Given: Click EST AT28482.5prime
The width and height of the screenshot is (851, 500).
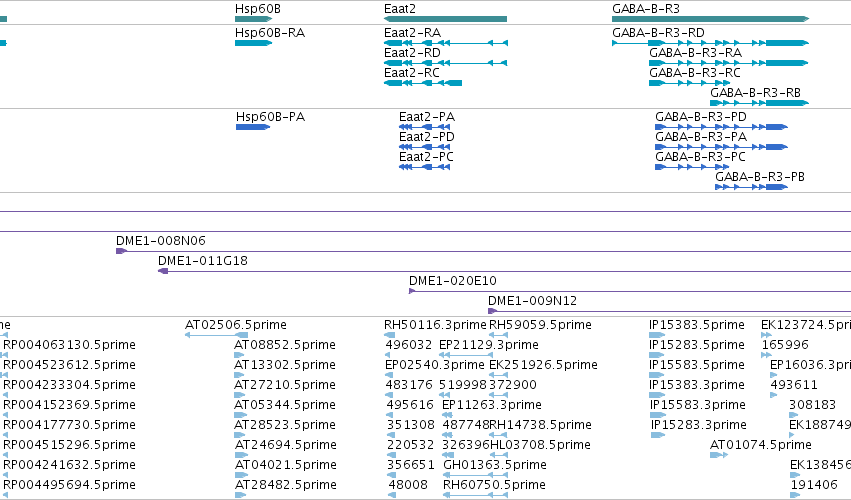Looking at the screenshot, I should [285, 485].
